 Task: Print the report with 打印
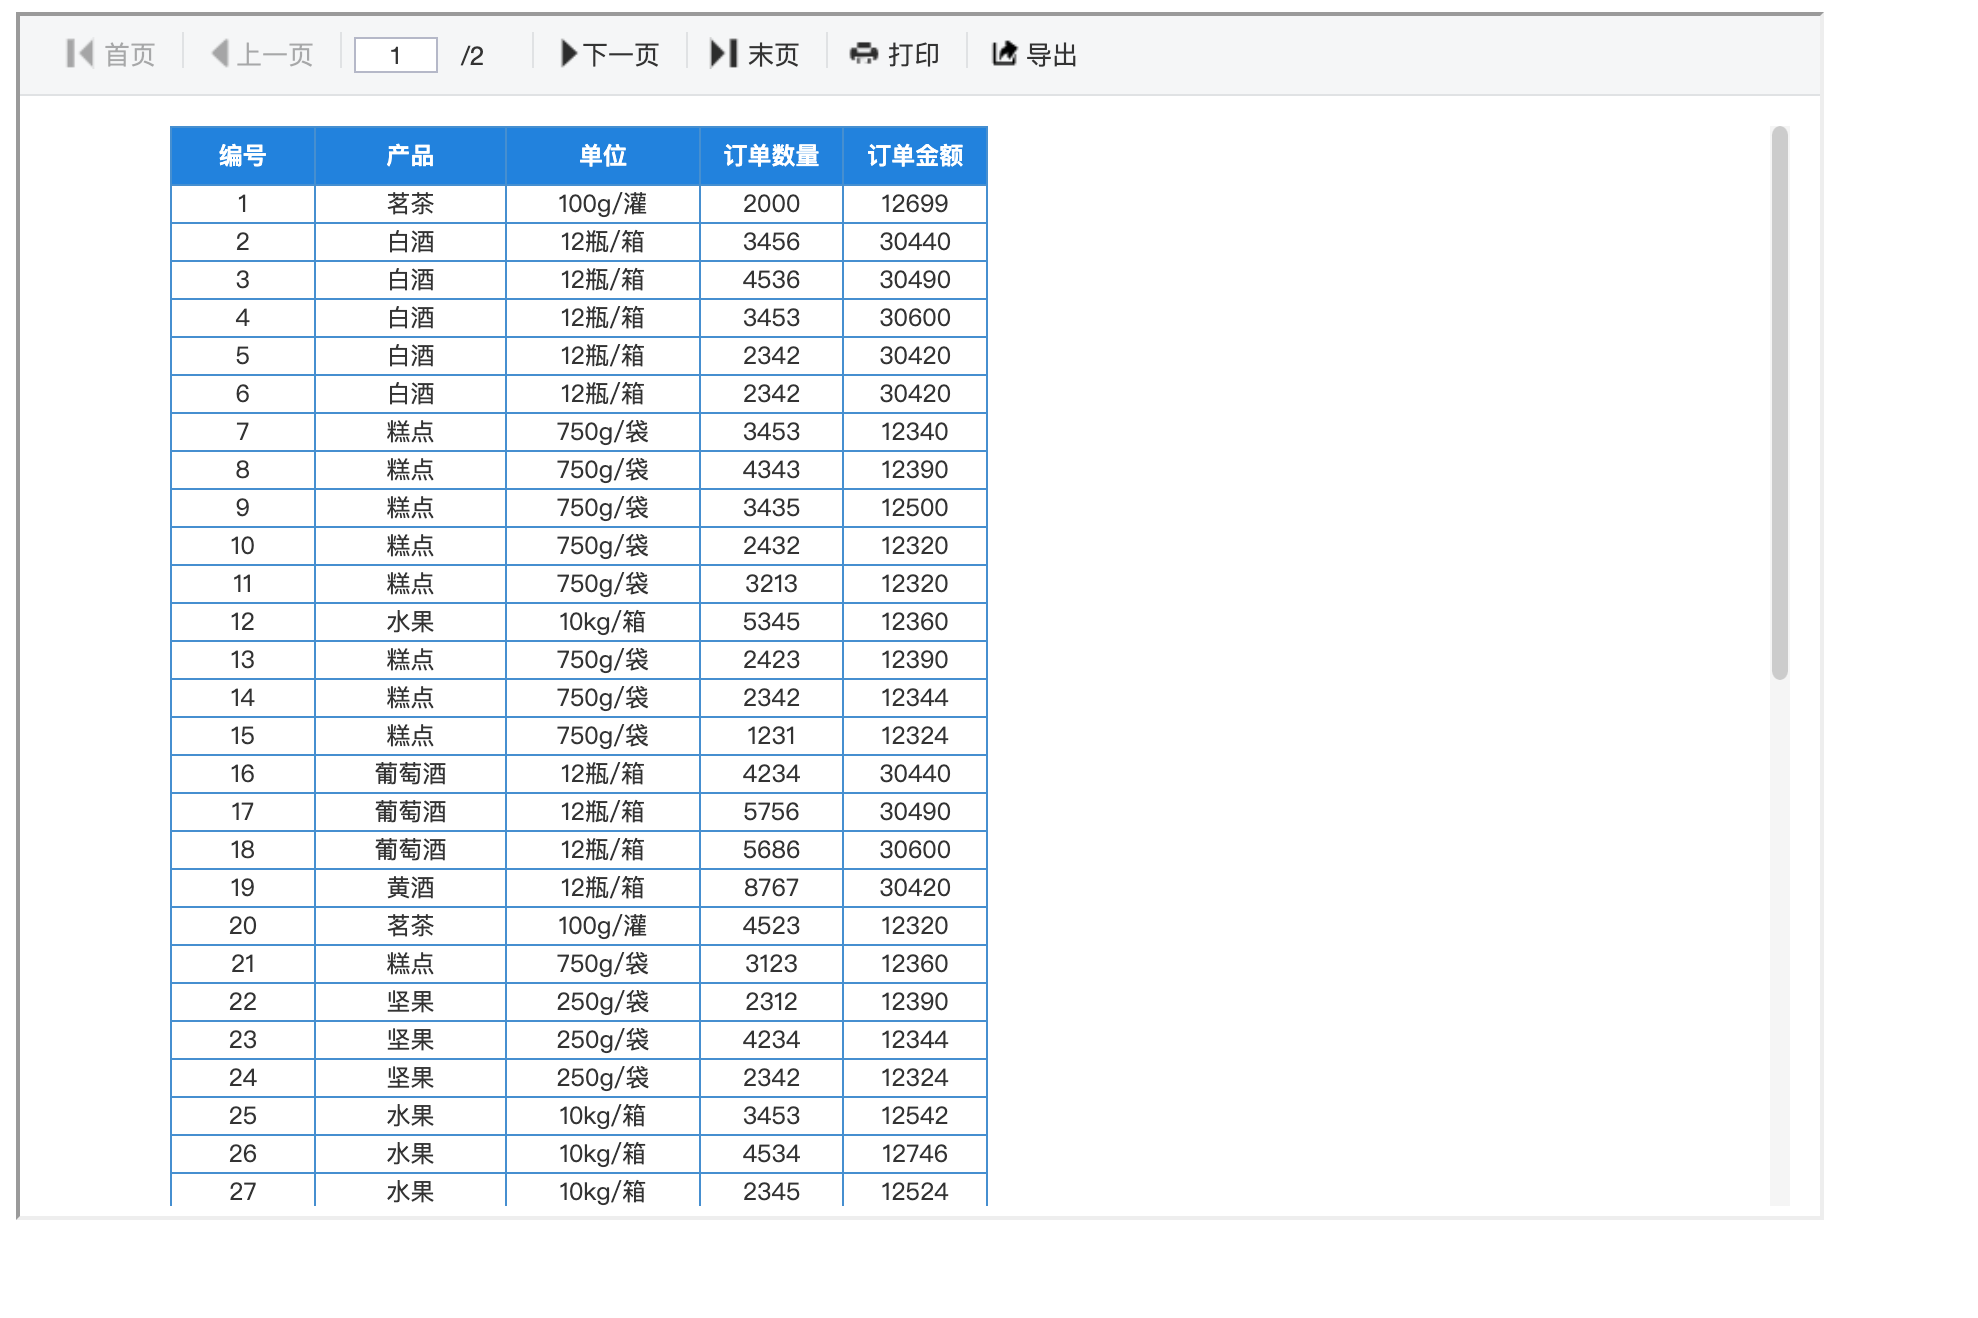click(x=914, y=55)
